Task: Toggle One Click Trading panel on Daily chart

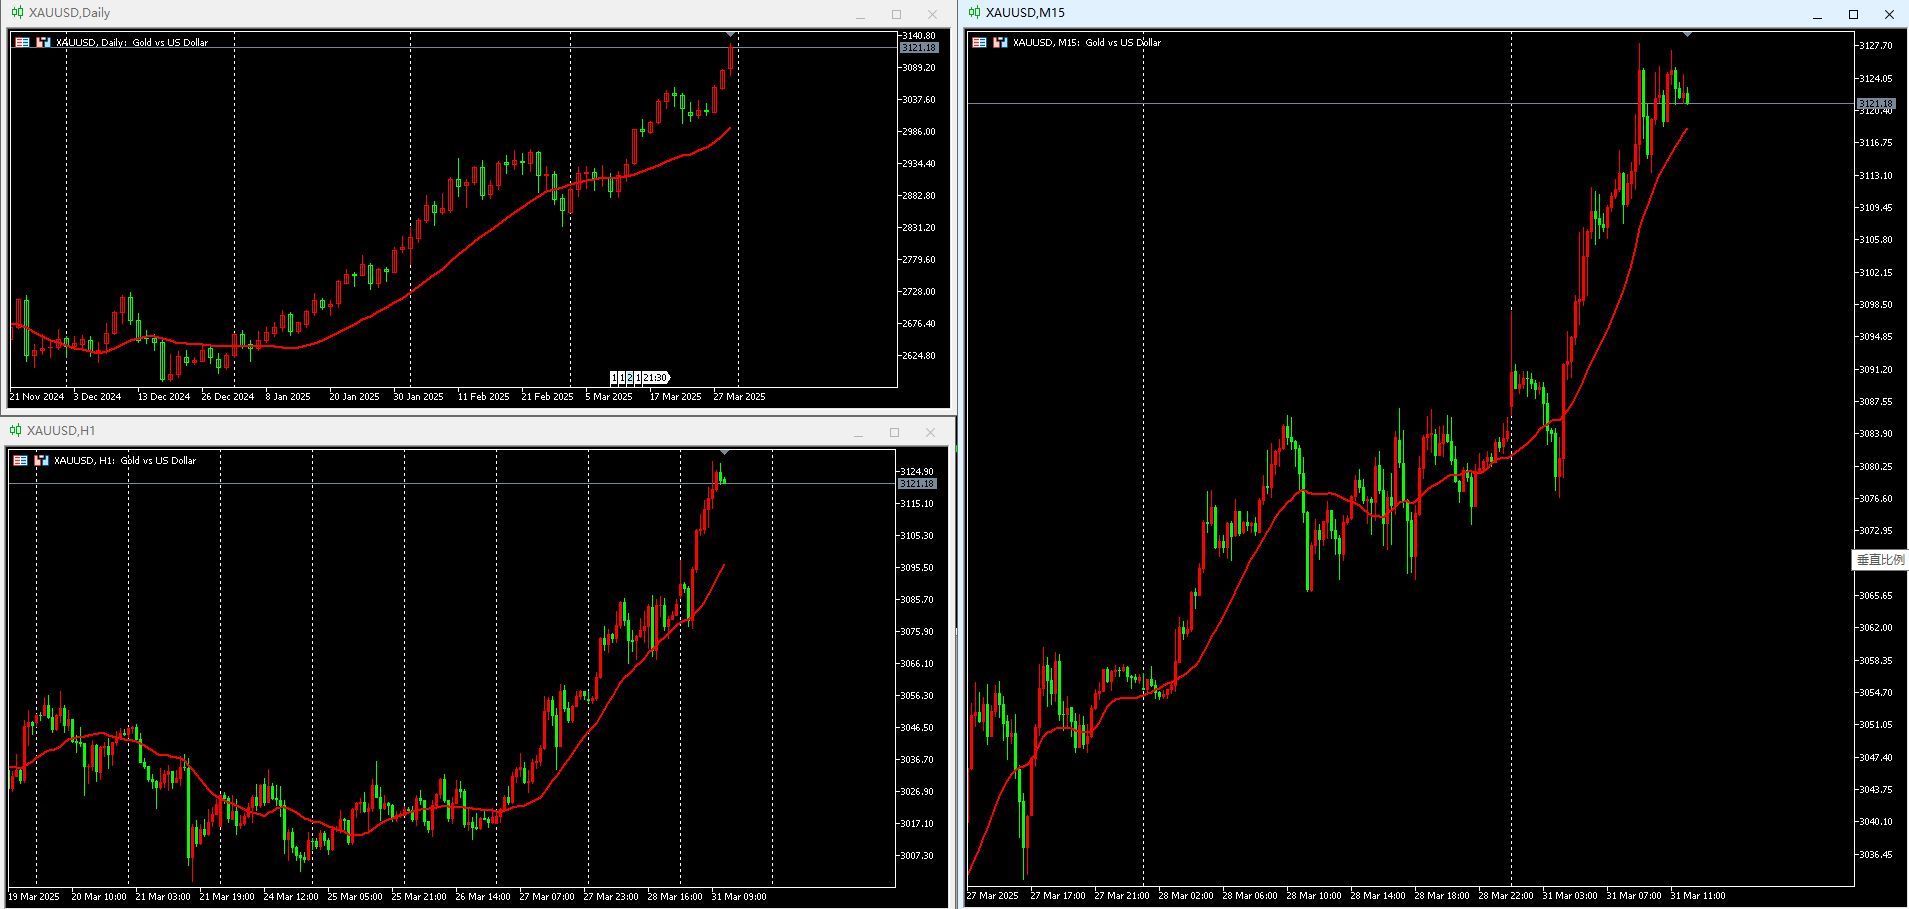Action: (22, 42)
